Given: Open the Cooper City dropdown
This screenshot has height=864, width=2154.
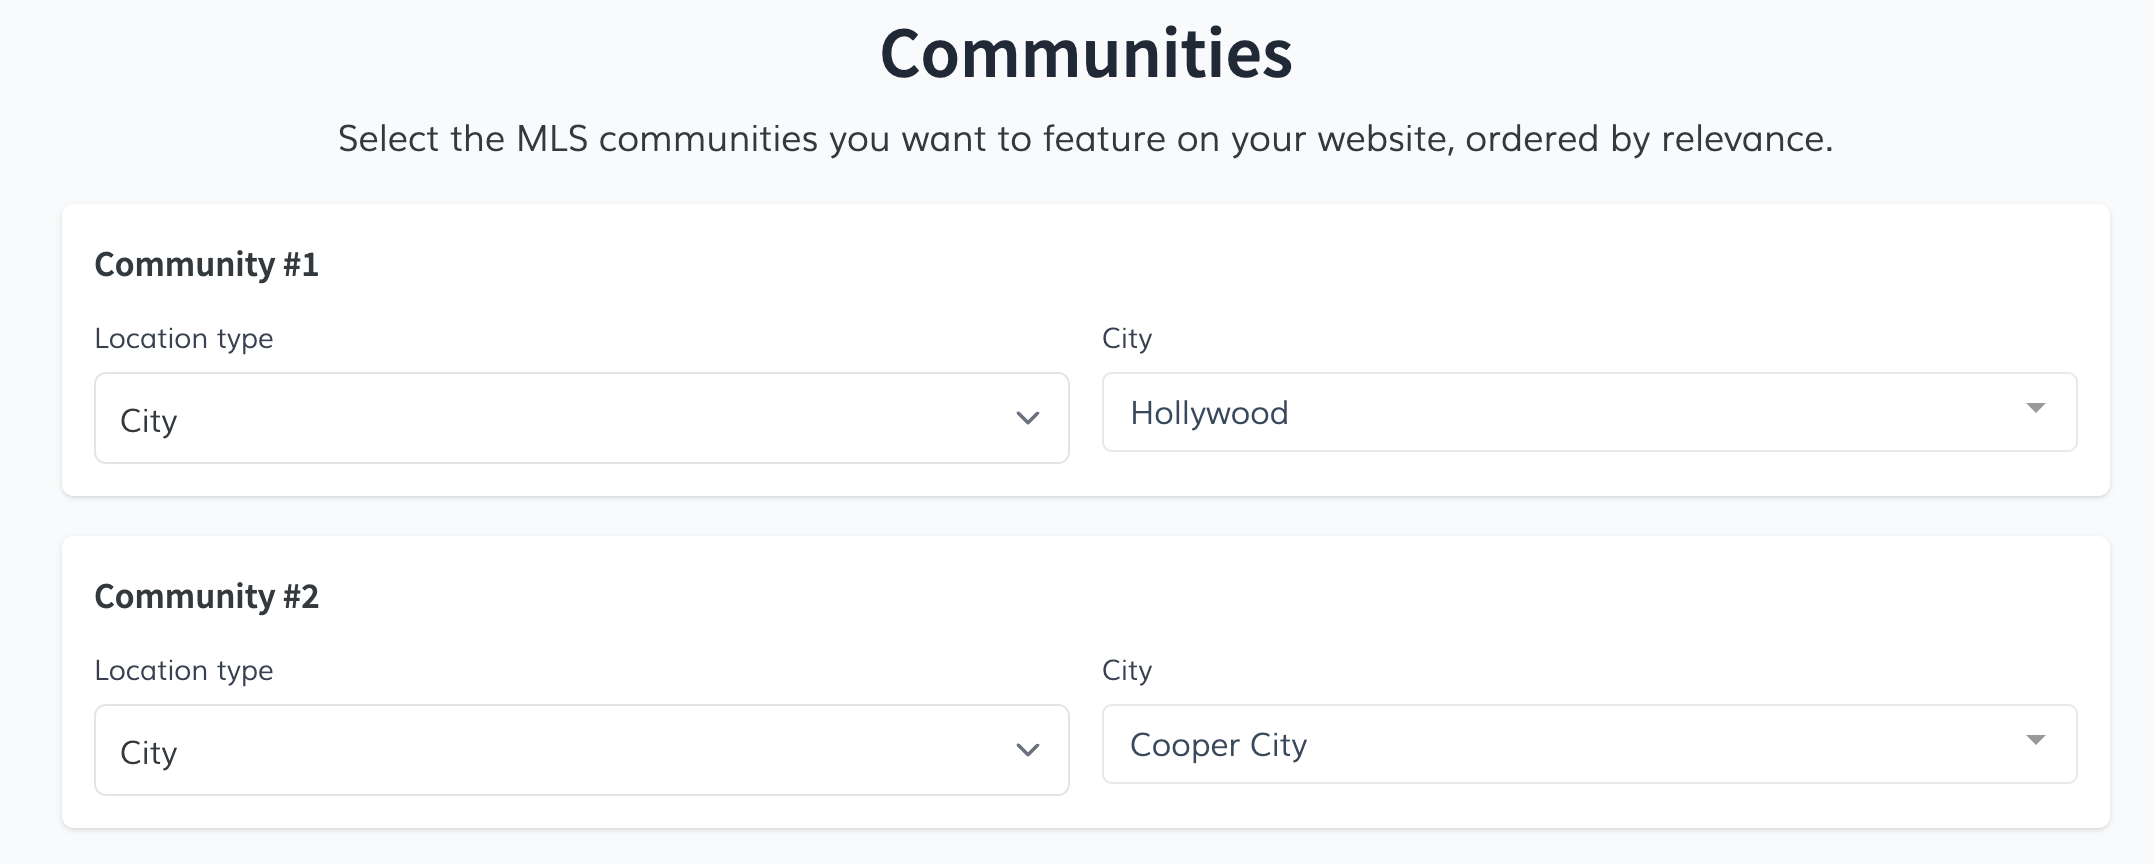Looking at the screenshot, I should [1588, 744].
